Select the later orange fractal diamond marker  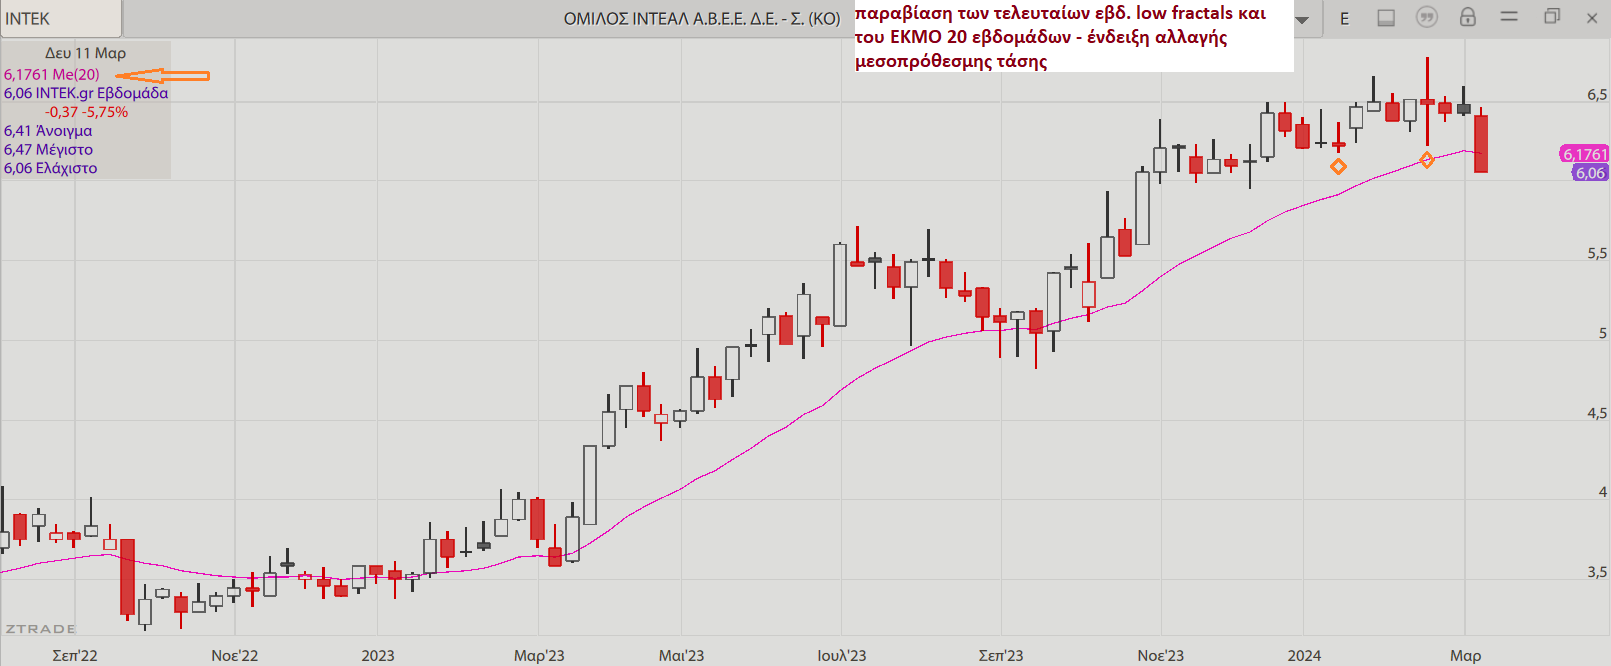(1427, 160)
